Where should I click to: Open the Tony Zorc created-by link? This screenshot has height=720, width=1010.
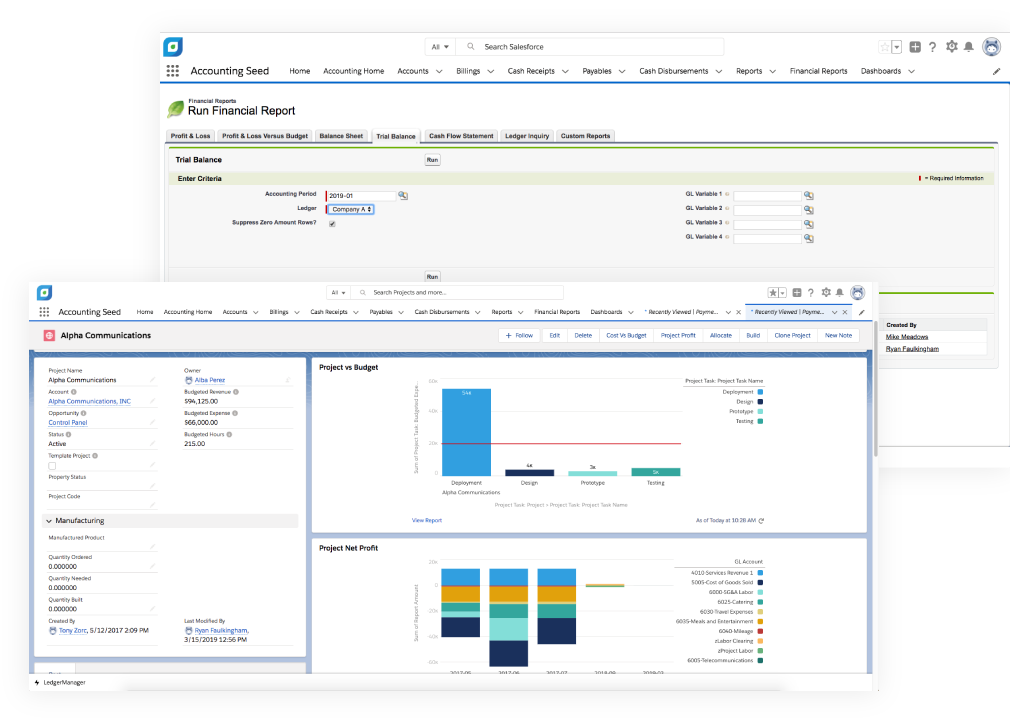point(73,631)
